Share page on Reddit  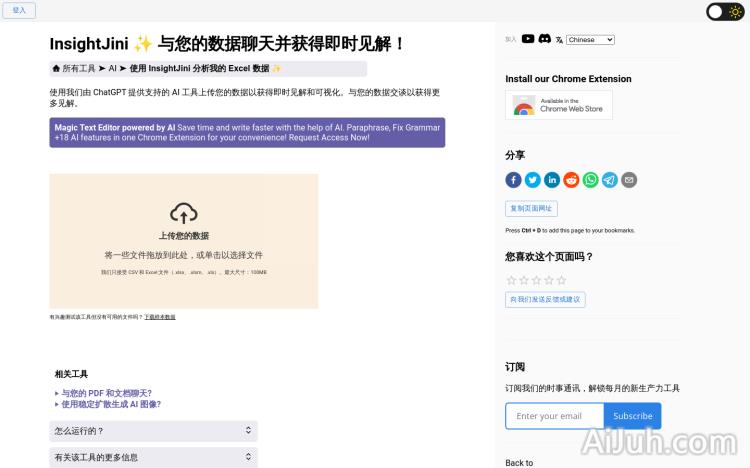coord(571,180)
